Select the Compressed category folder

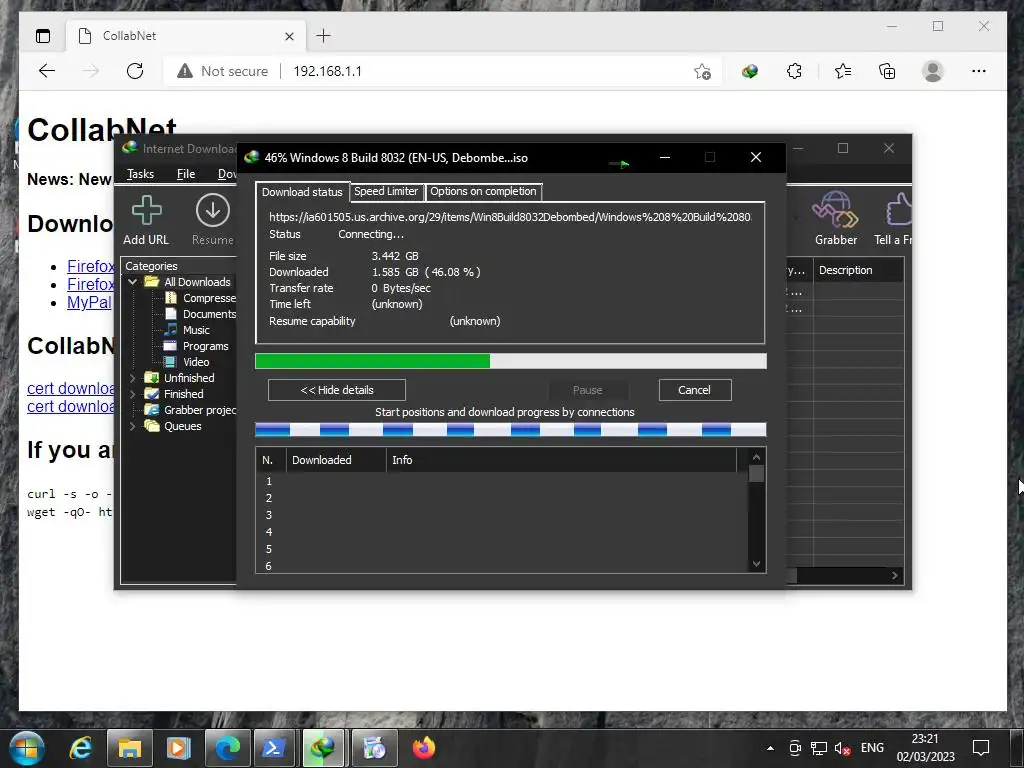click(x=200, y=298)
